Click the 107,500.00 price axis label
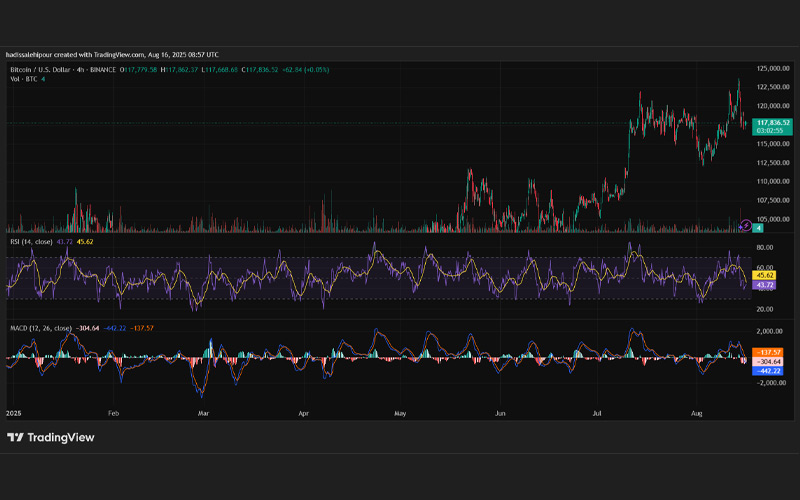800x500 pixels. [x=772, y=200]
